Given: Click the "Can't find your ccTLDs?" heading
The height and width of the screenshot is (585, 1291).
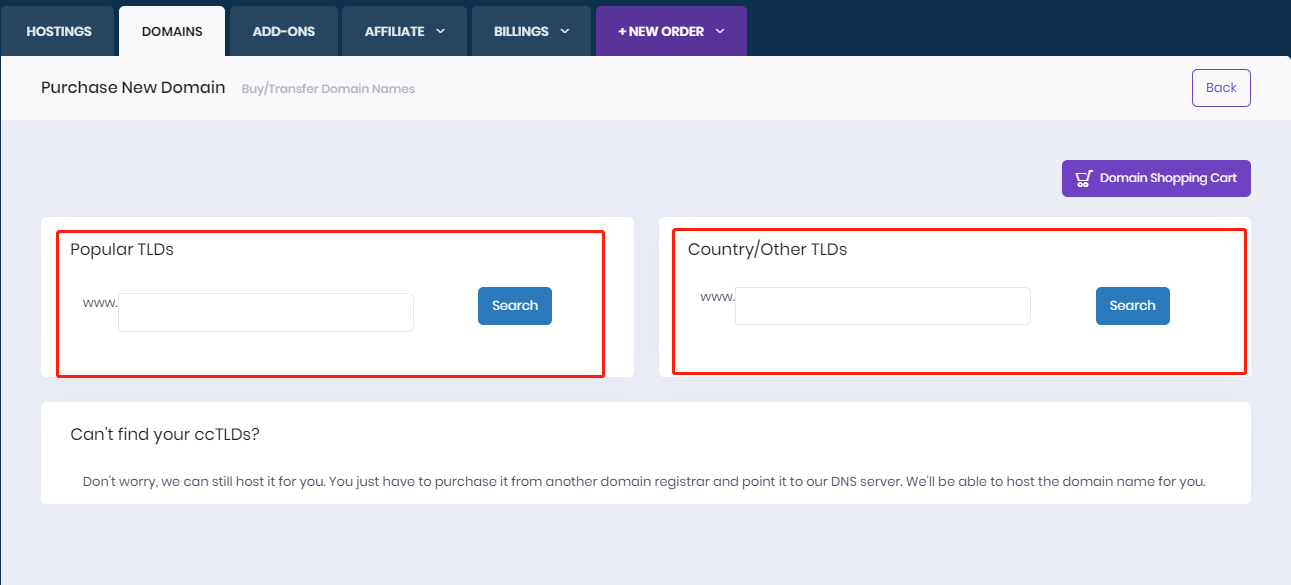Looking at the screenshot, I should point(165,434).
